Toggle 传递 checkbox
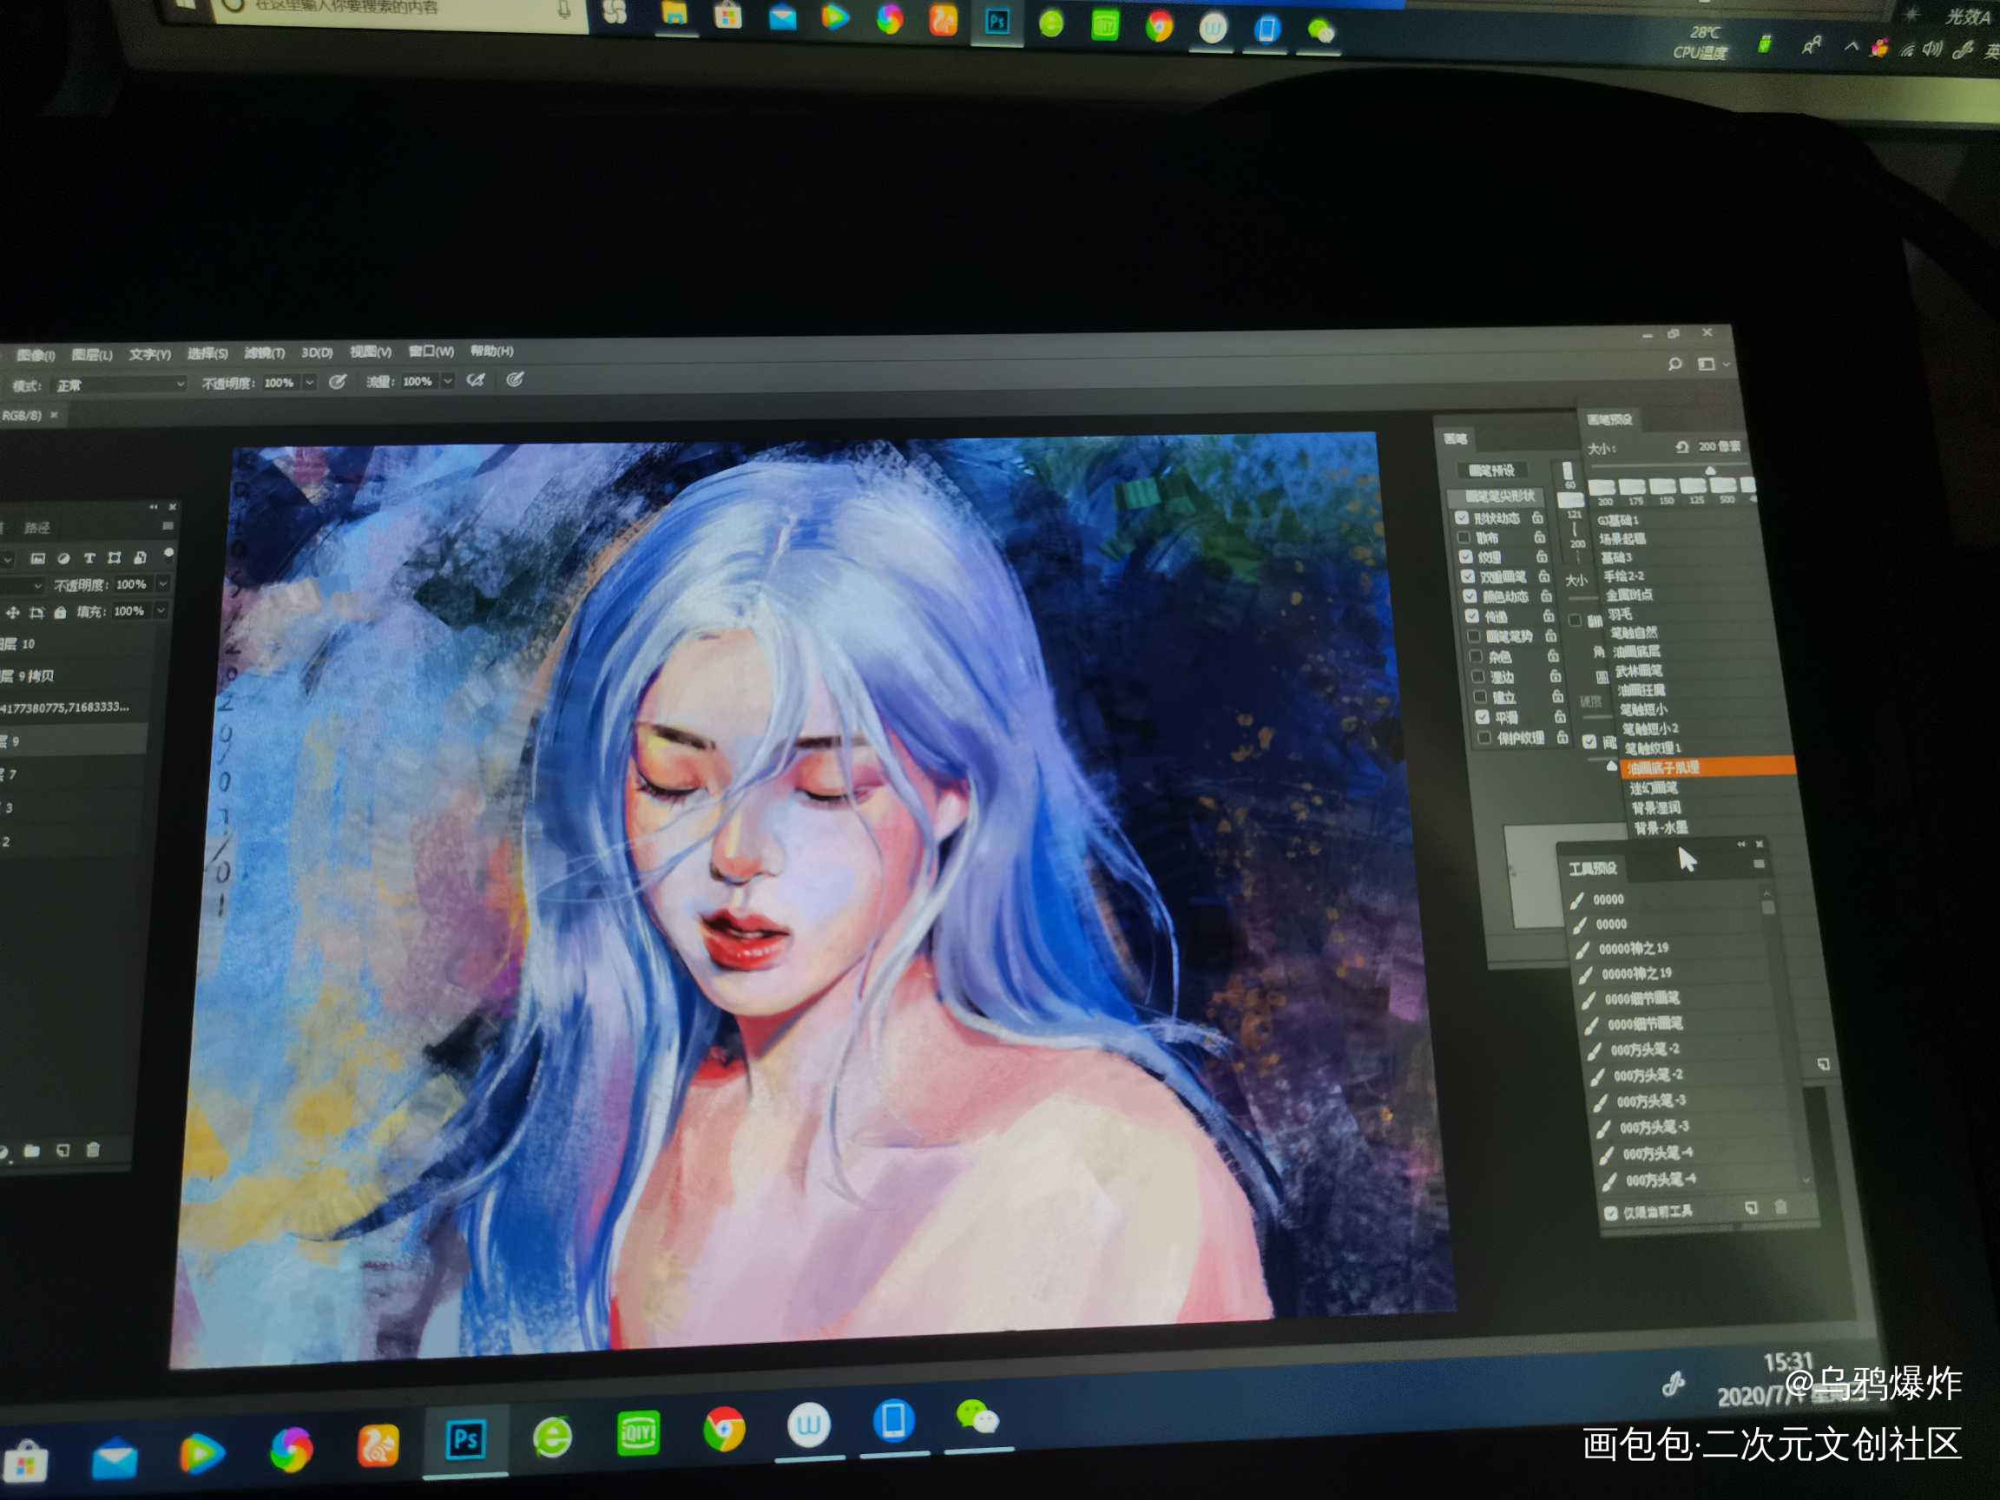Image resolution: width=2000 pixels, height=1500 pixels. [1472, 617]
